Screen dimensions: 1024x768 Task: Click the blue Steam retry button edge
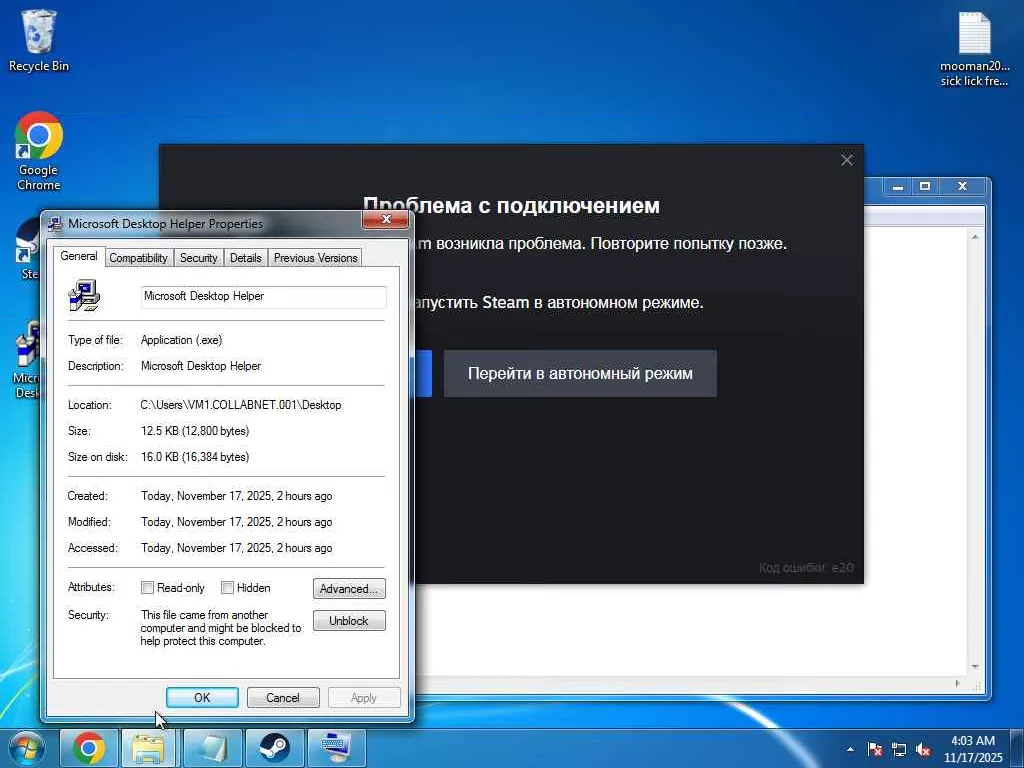coord(423,374)
